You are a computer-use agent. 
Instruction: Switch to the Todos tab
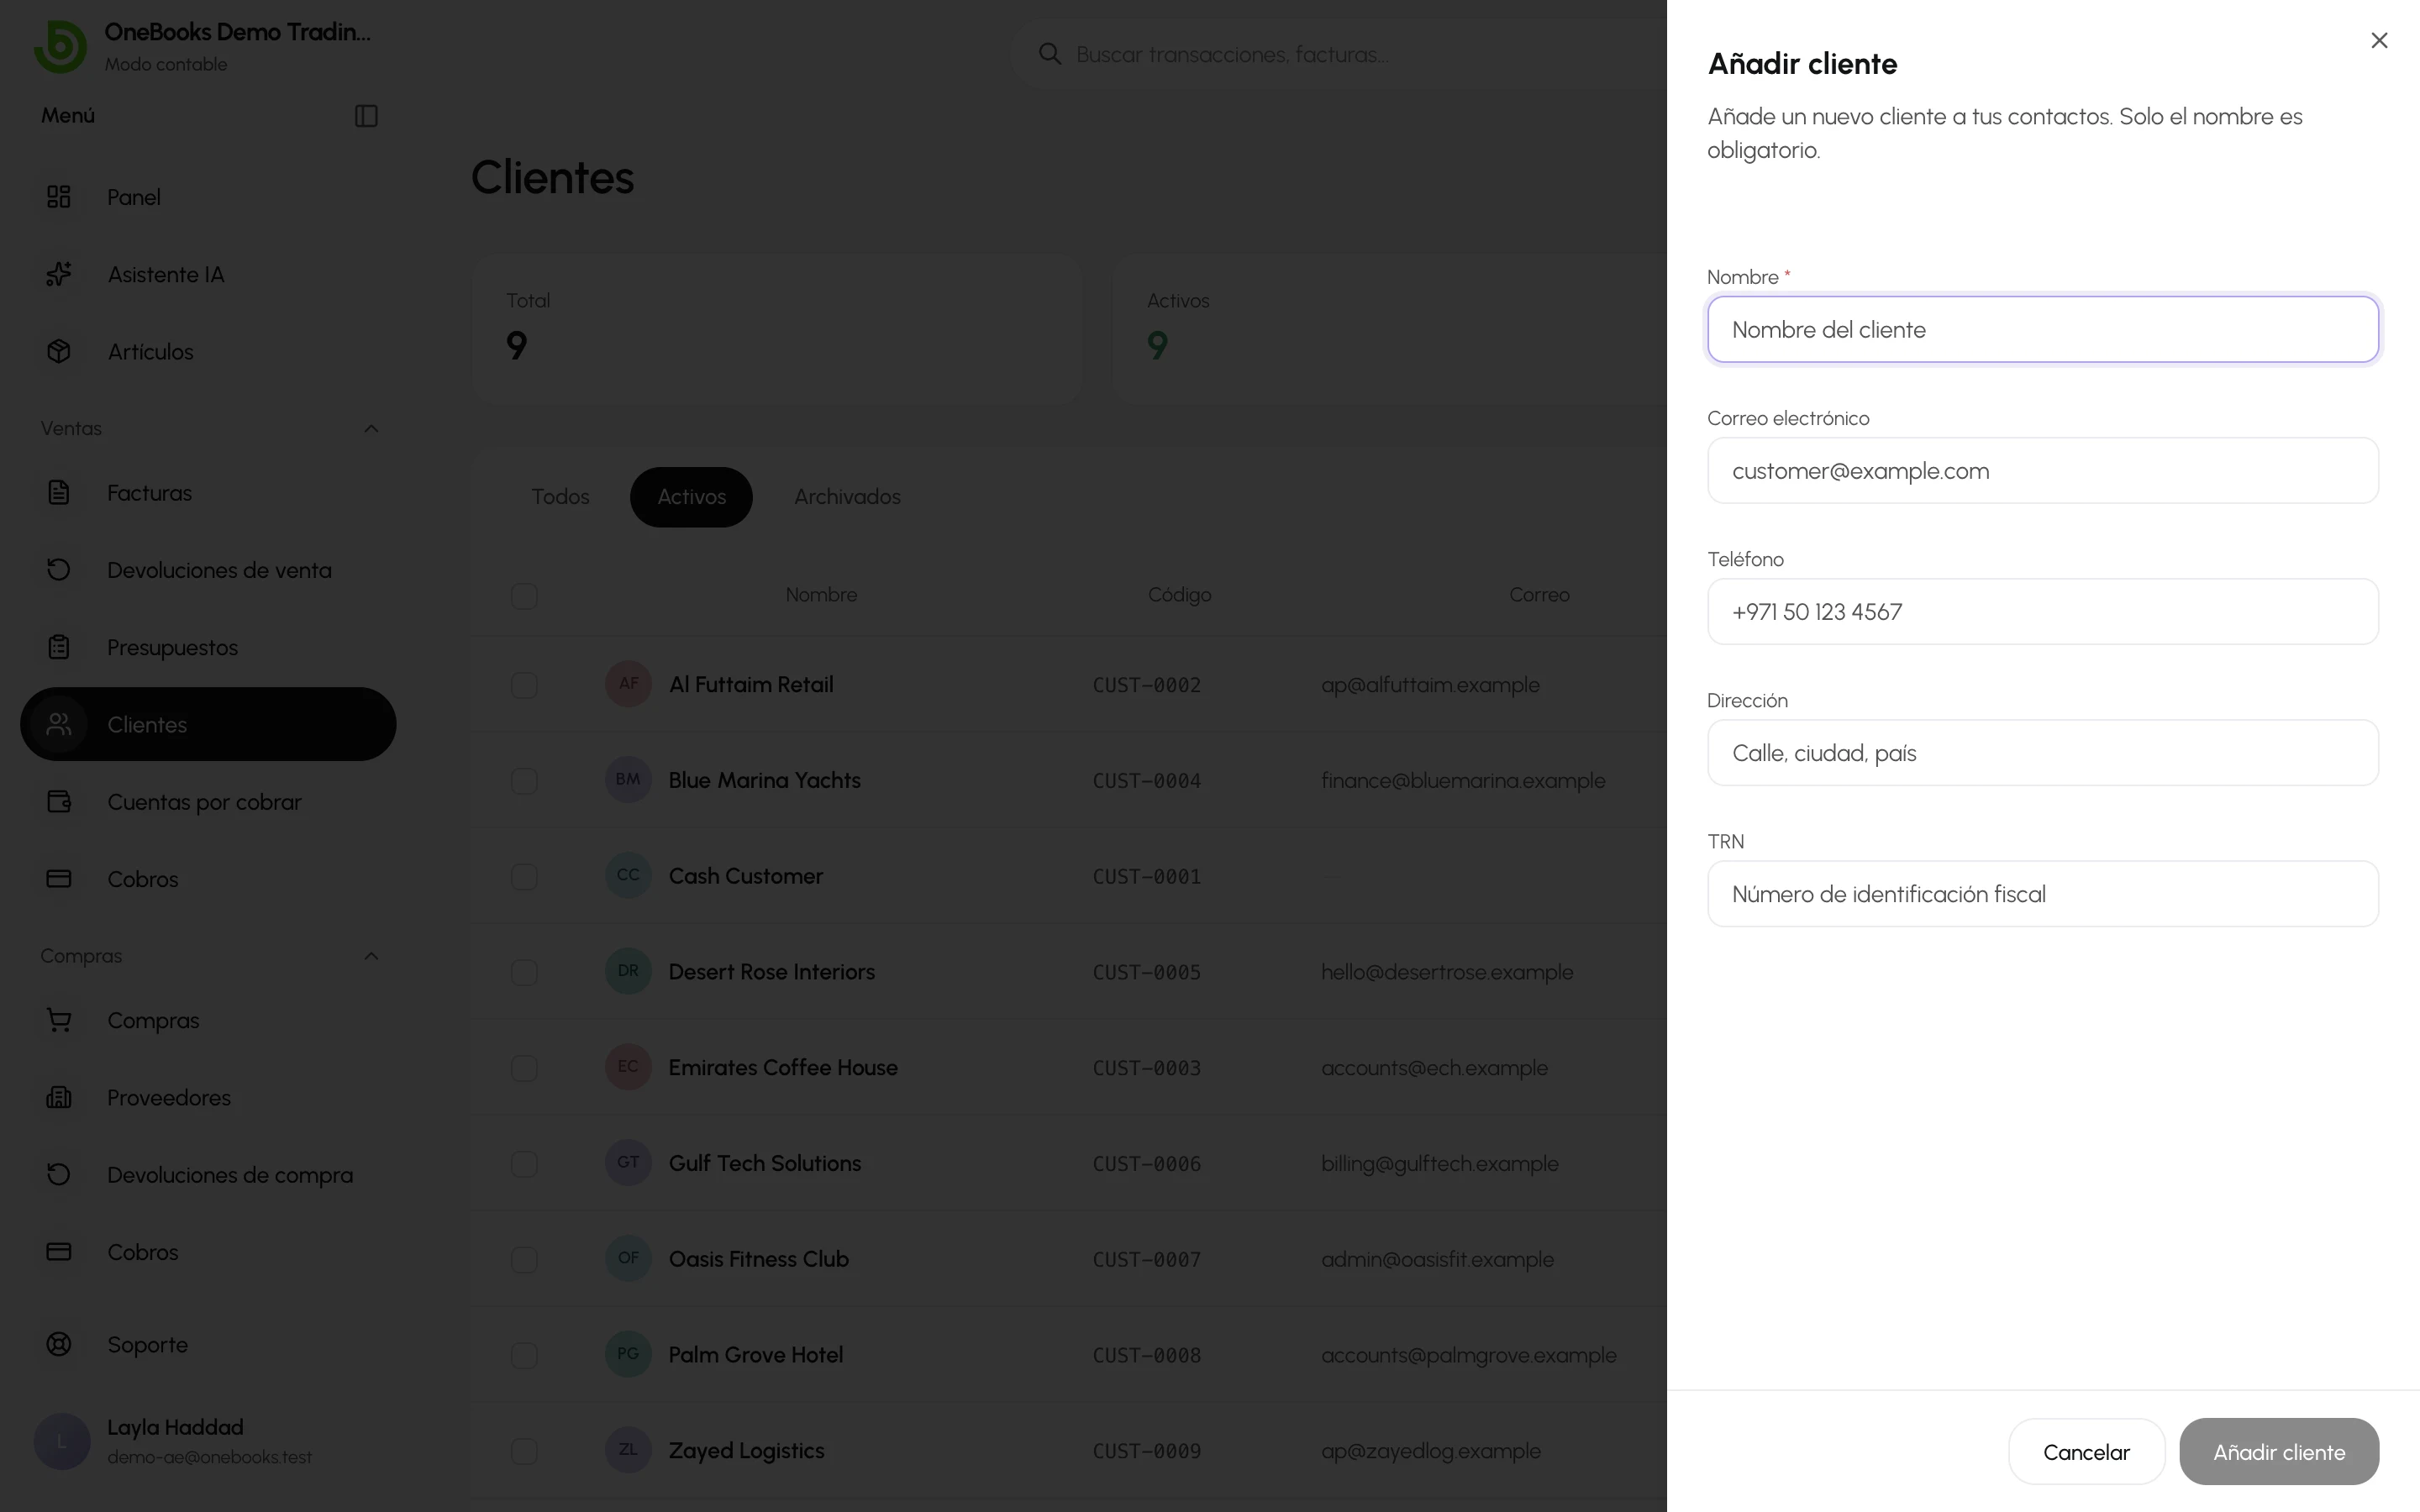pyautogui.click(x=560, y=497)
